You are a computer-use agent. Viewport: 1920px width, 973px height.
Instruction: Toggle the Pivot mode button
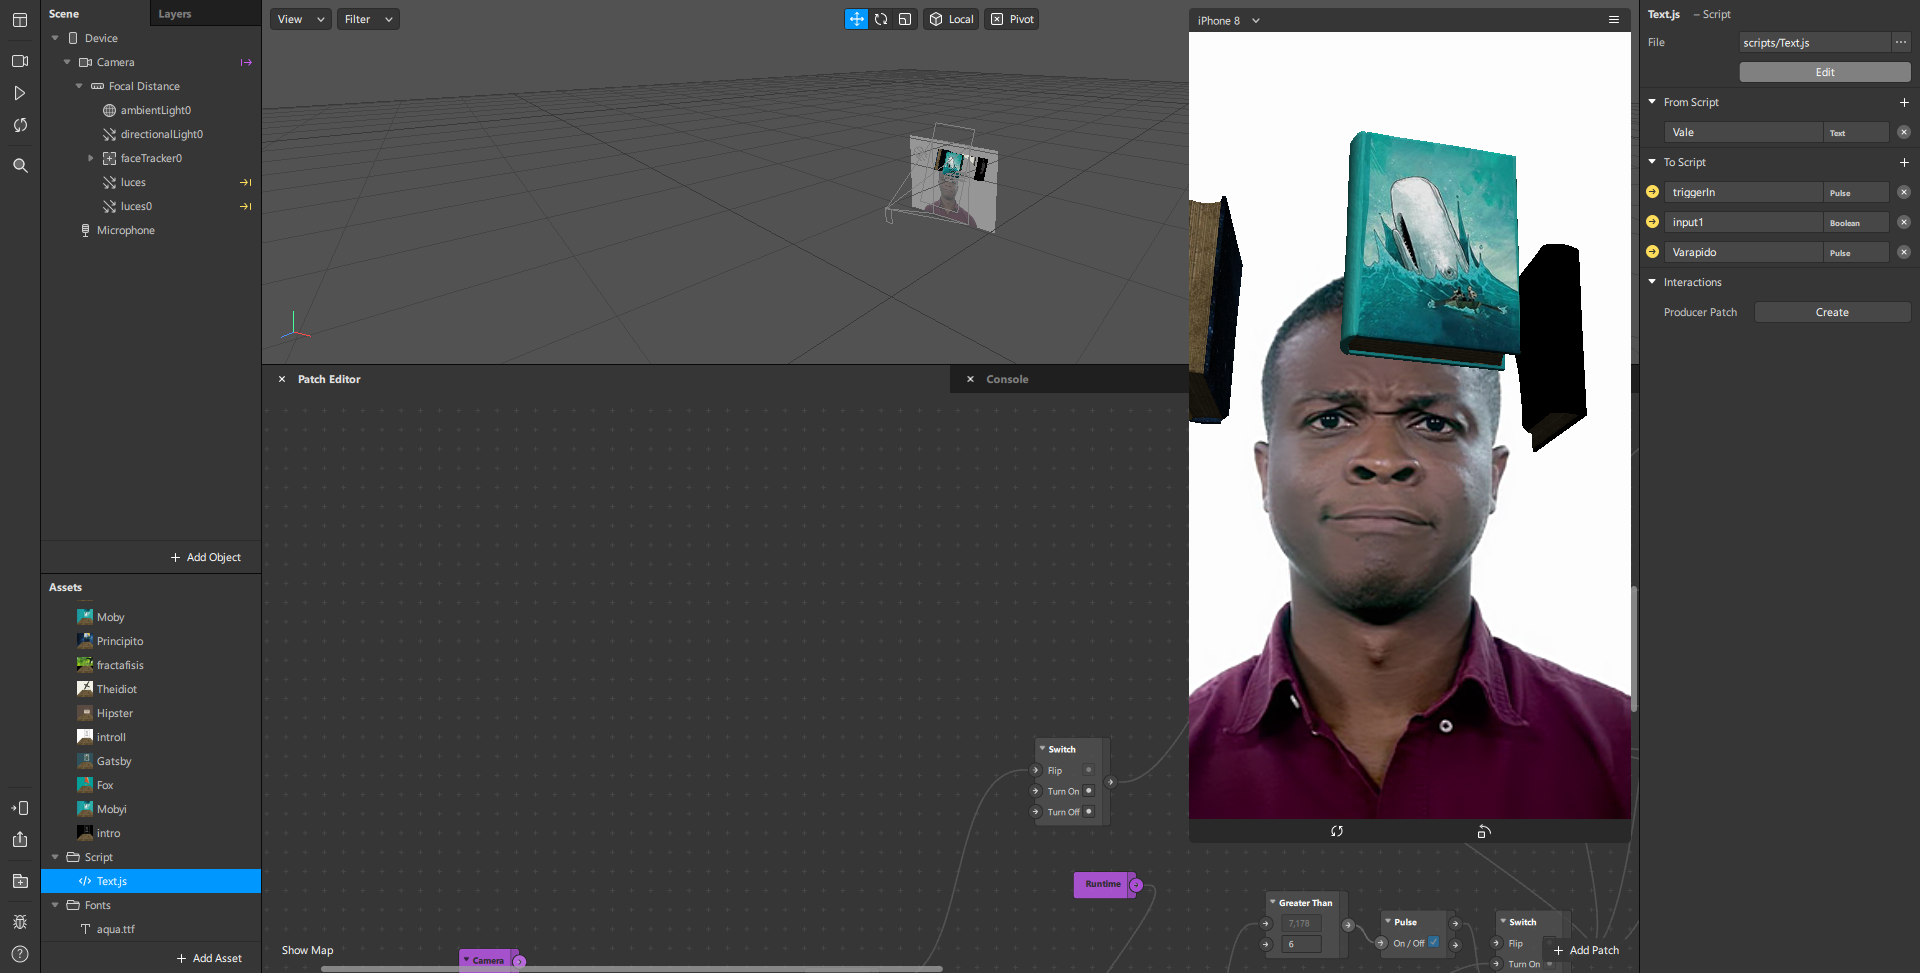coord(1012,19)
